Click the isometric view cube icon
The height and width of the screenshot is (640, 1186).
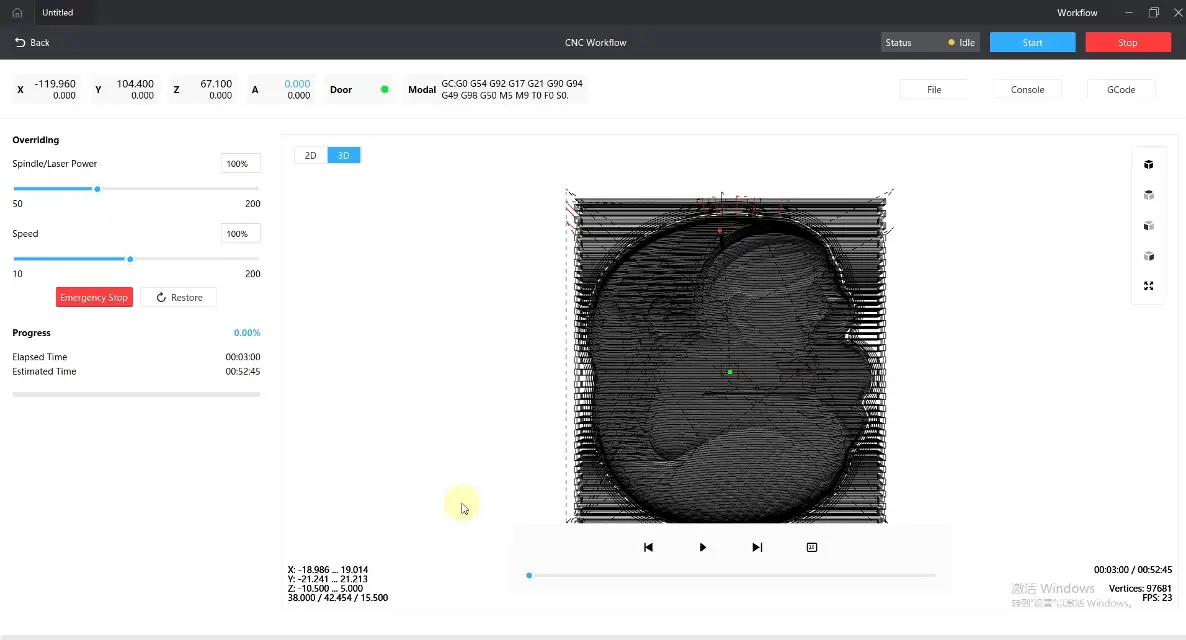pos(1148,165)
